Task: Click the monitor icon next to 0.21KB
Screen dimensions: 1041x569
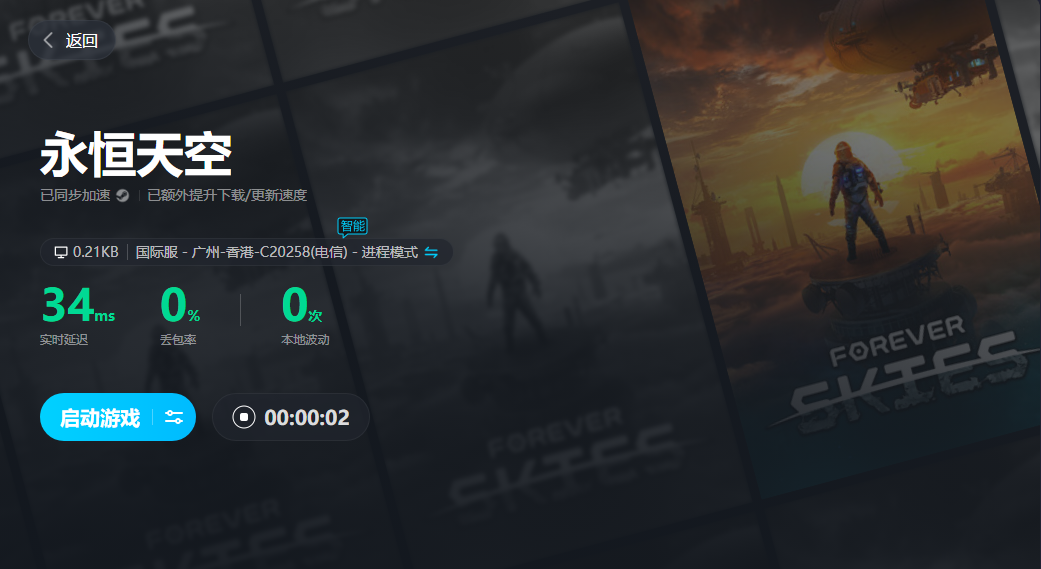Action: click(61, 252)
